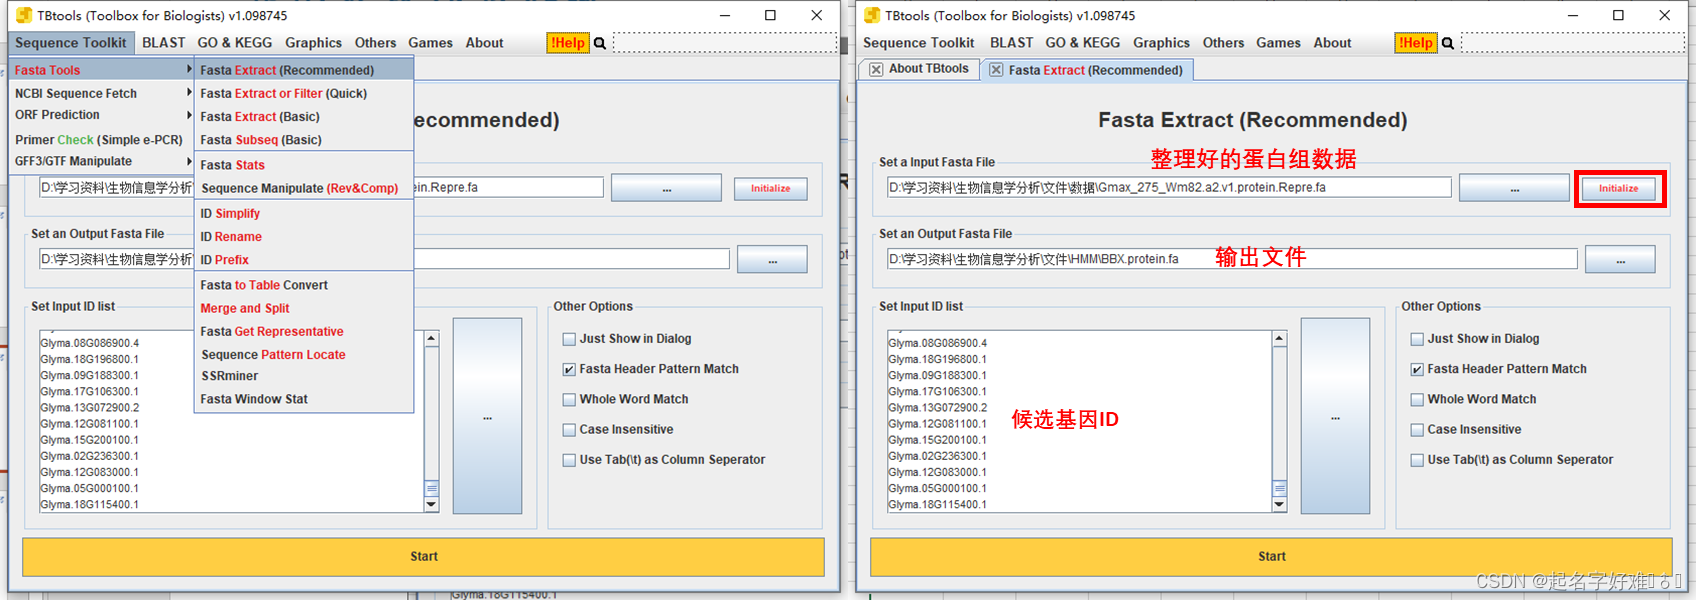Viewport: 1696px width, 600px height.
Task: Expand NCBI Sequence Fetch submenu
Action: pos(102,93)
